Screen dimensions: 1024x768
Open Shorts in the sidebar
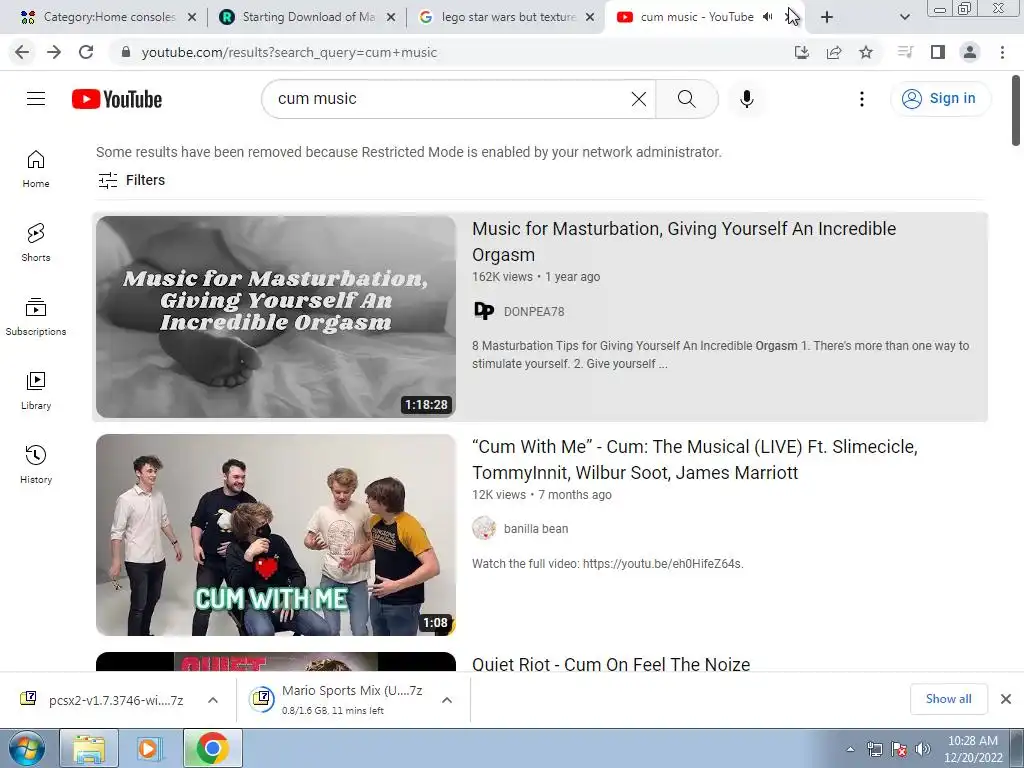coord(36,242)
